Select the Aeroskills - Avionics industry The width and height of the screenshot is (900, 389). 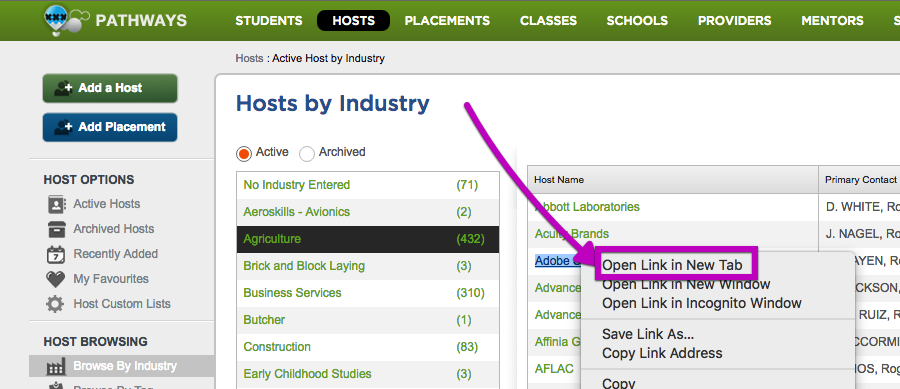click(368, 212)
